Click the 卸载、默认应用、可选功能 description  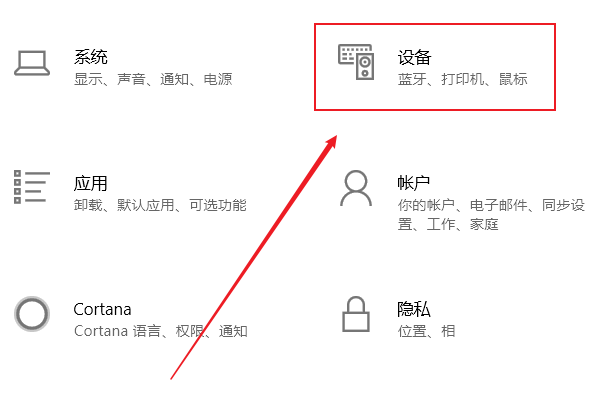pyautogui.click(x=160, y=206)
